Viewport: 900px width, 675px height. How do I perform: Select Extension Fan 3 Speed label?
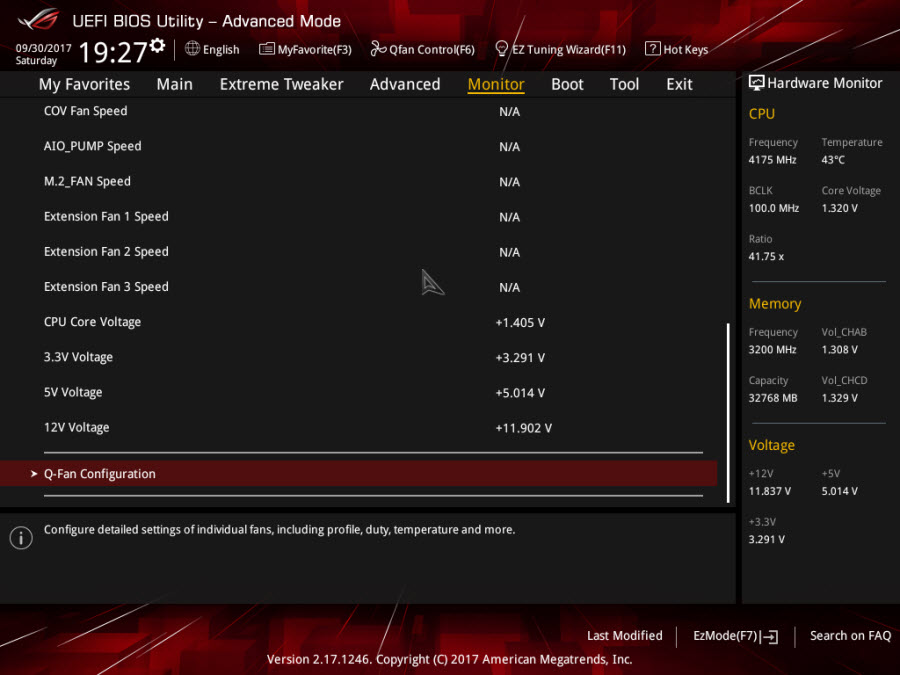coord(106,286)
